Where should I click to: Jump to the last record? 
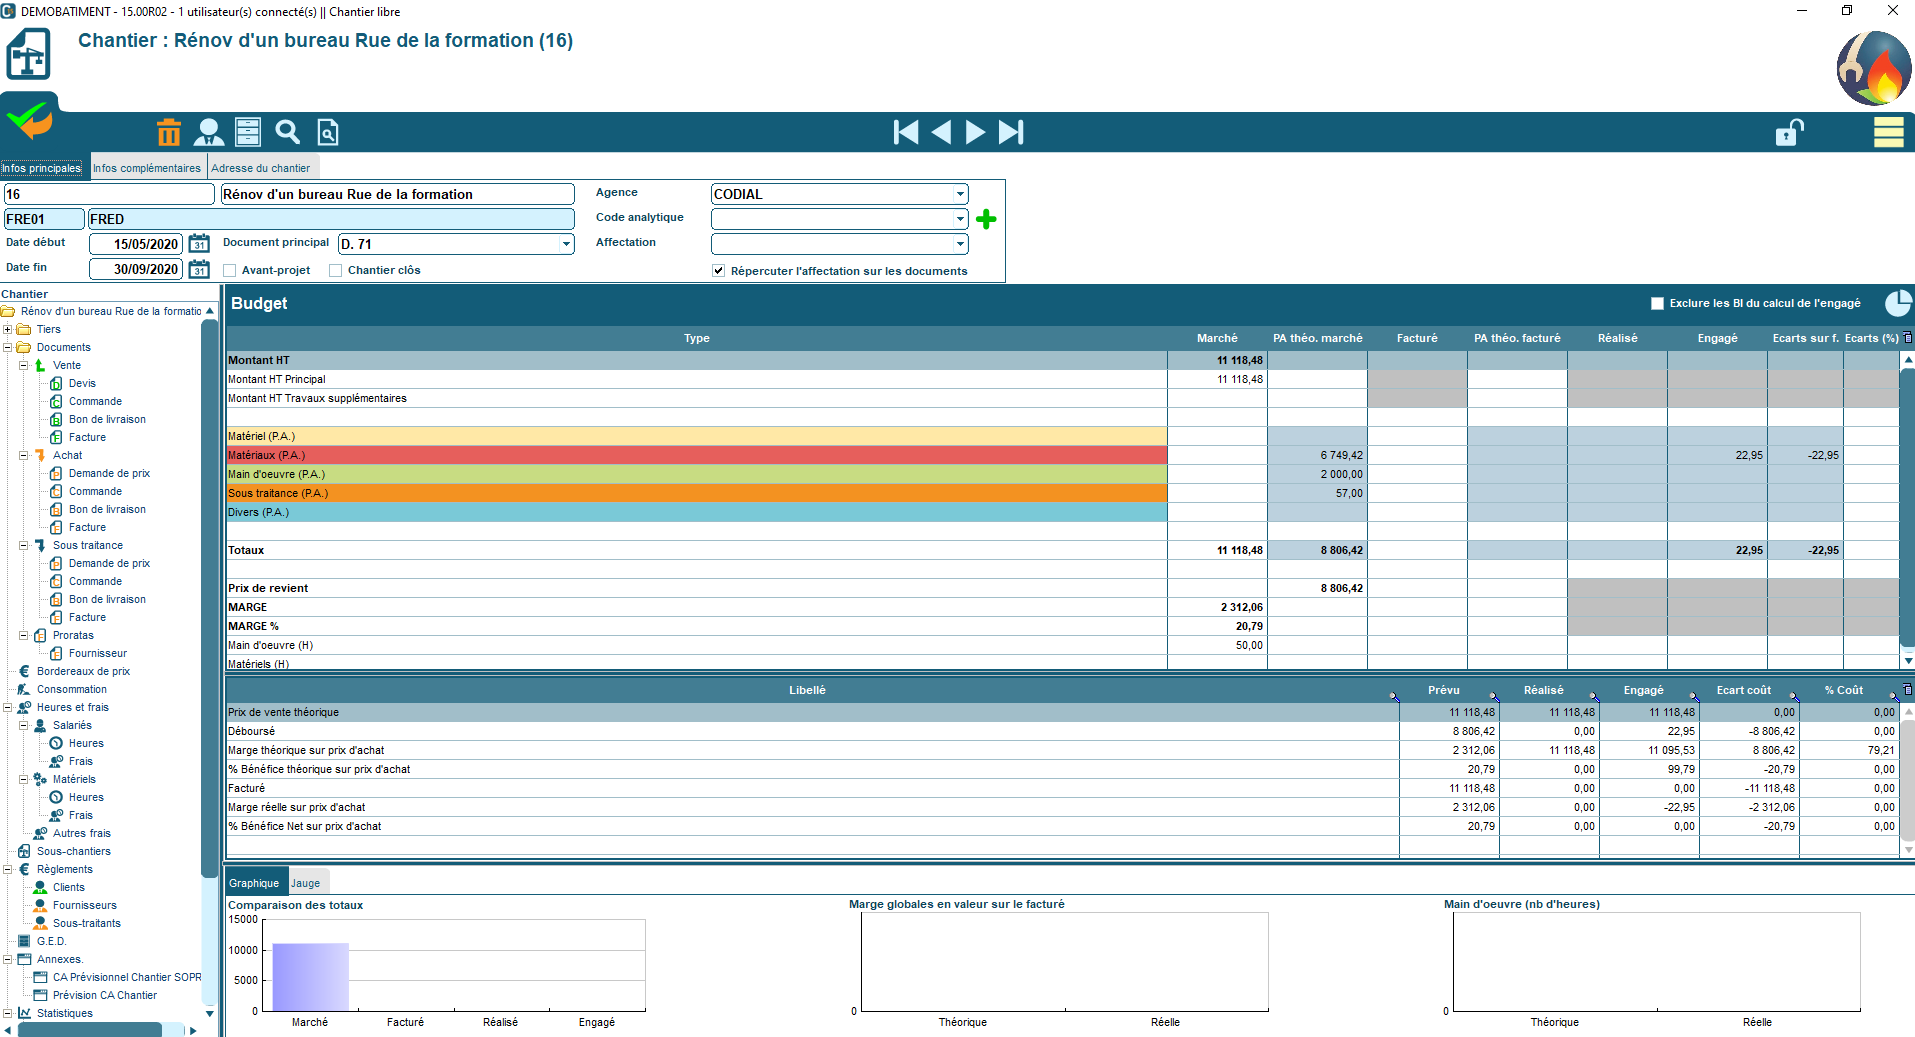pos(1011,132)
